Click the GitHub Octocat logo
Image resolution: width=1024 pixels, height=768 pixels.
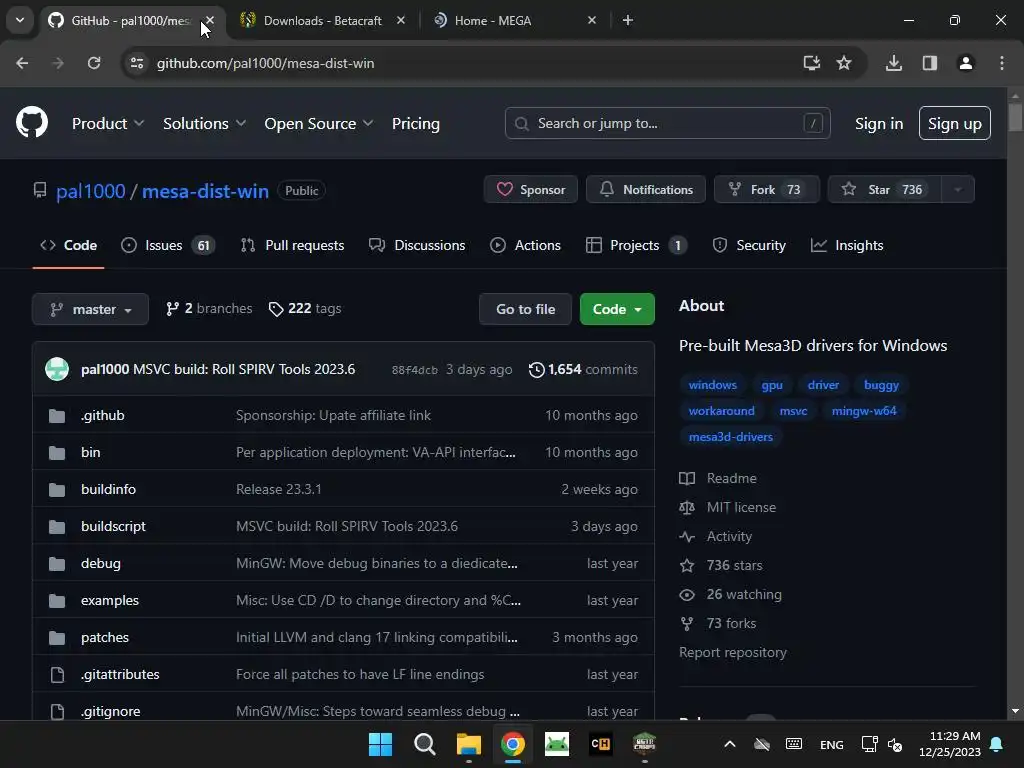point(32,122)
